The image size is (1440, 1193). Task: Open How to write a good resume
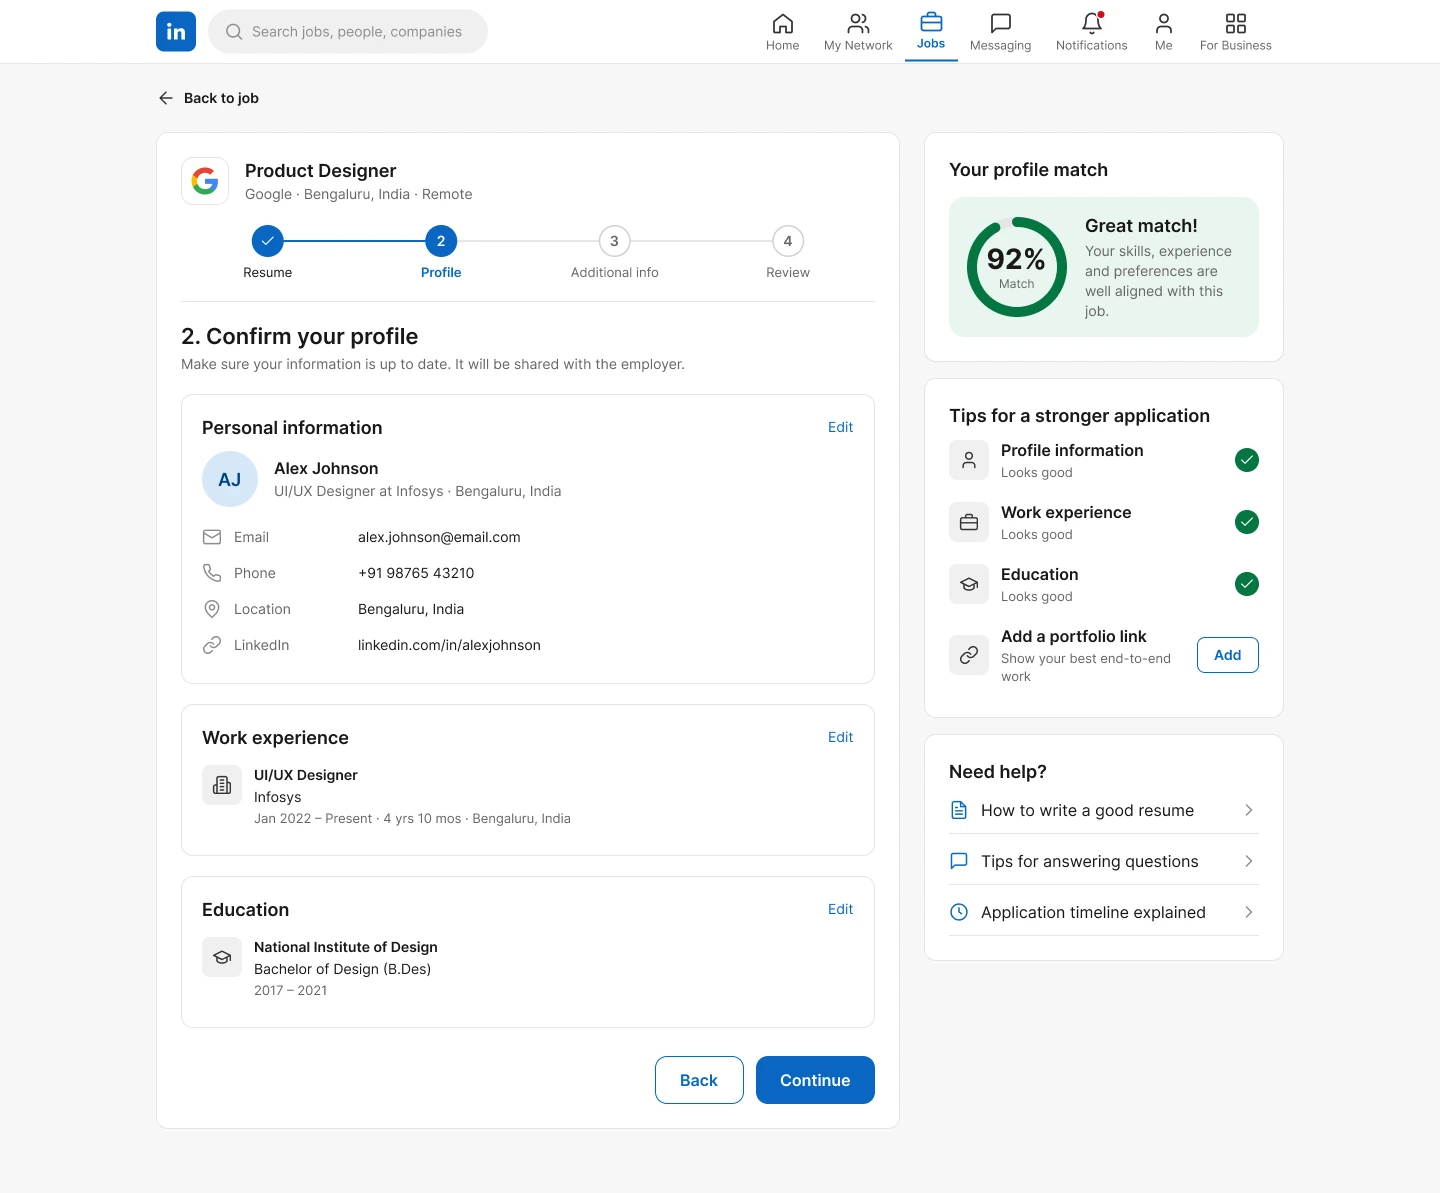coord(1103,810)
